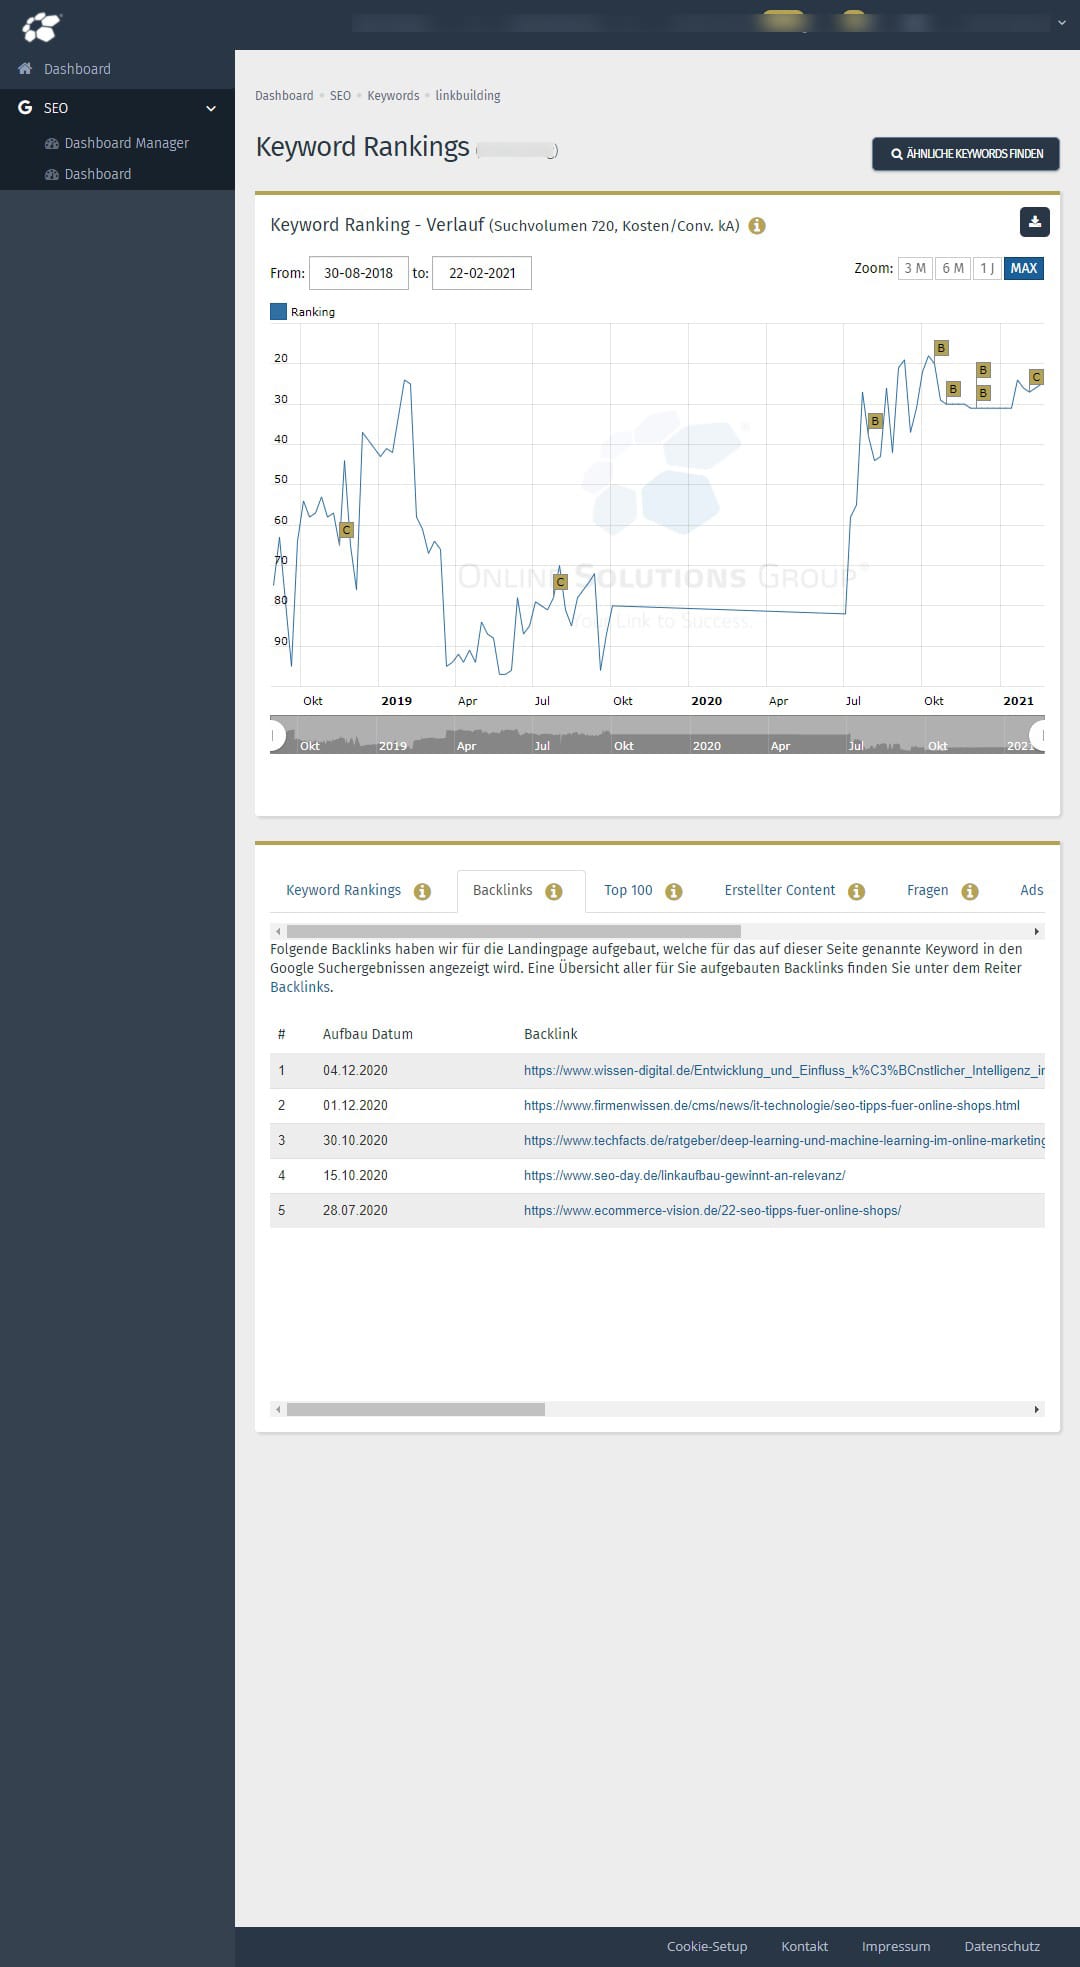Viewport: 1080px width, 1967px height.
Task: Open the lower Dashboard sidebar sub-item
Action: 97,174
